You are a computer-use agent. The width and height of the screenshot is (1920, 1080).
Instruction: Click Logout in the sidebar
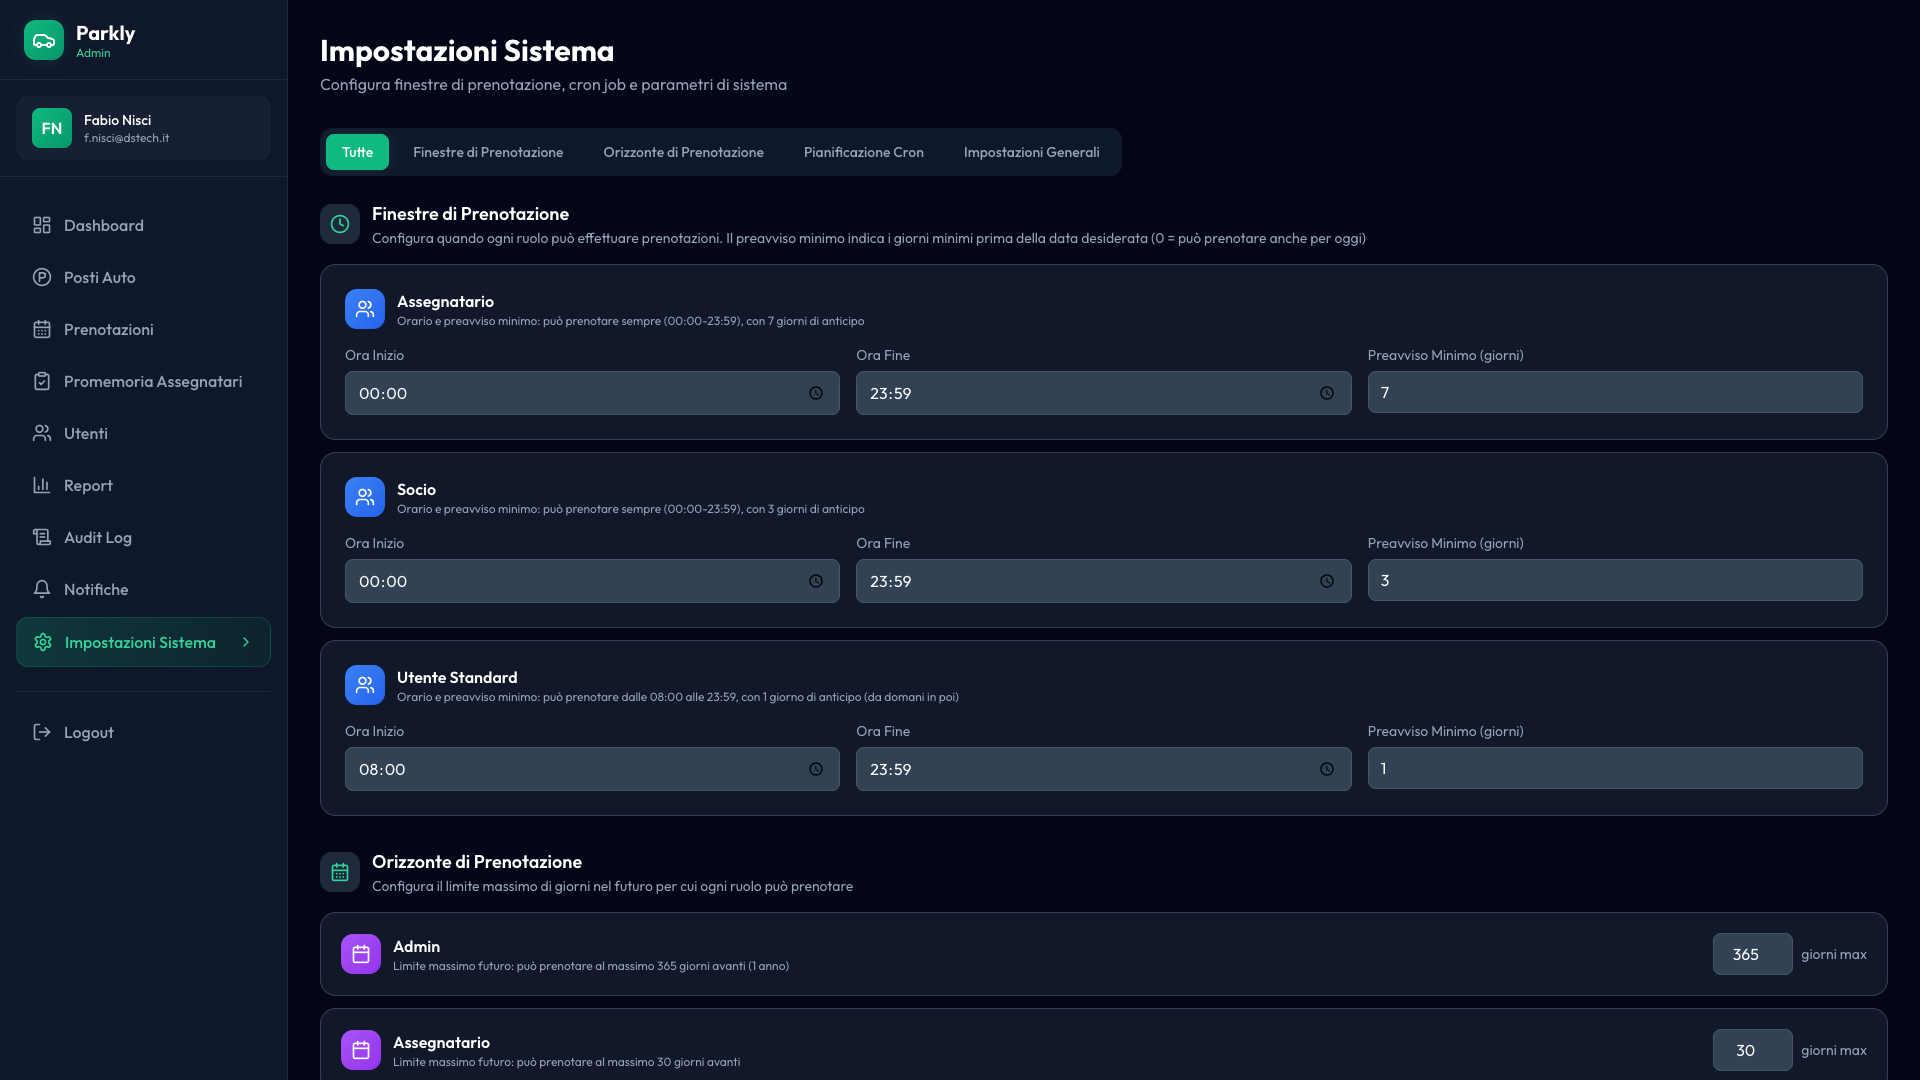pyautogui.click(x=88, y=732)
